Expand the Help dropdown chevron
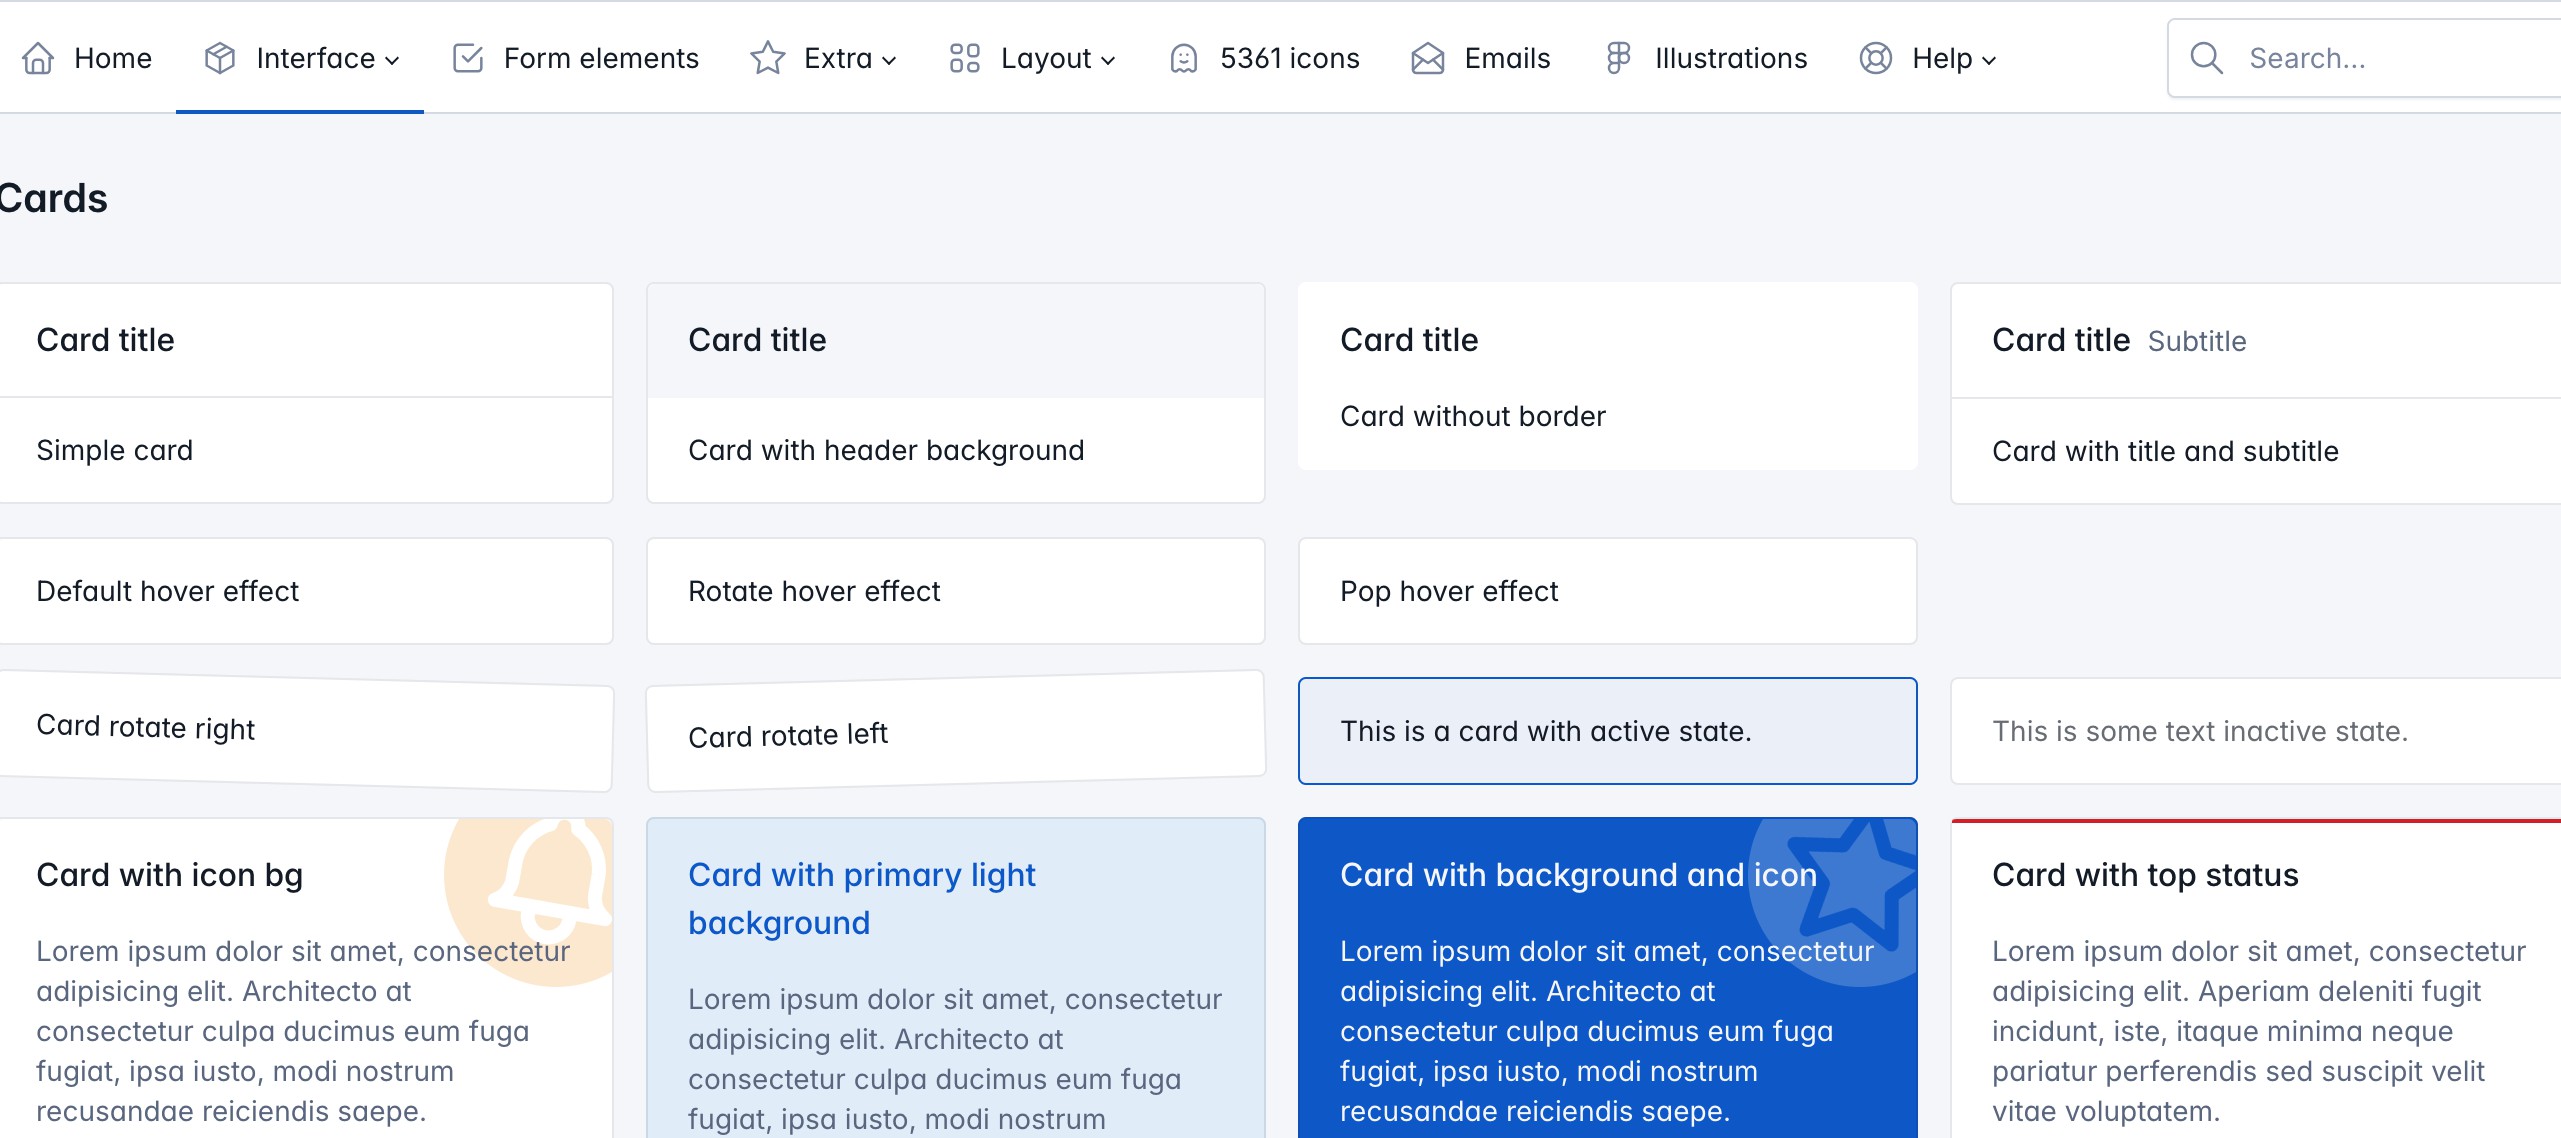Viewport: 2561px width, 1138px height. coord(1989,60)
